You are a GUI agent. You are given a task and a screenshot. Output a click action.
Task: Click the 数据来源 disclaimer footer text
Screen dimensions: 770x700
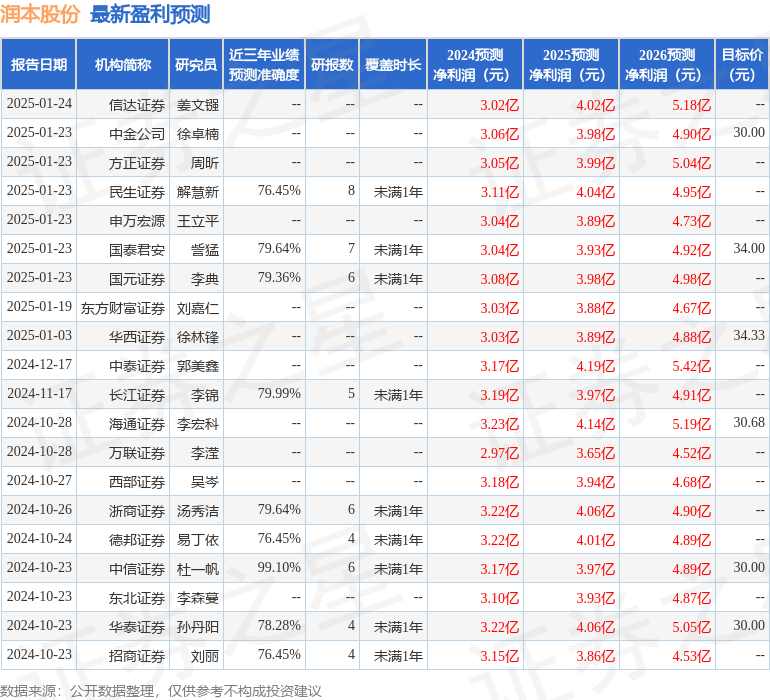coord(161,691)
